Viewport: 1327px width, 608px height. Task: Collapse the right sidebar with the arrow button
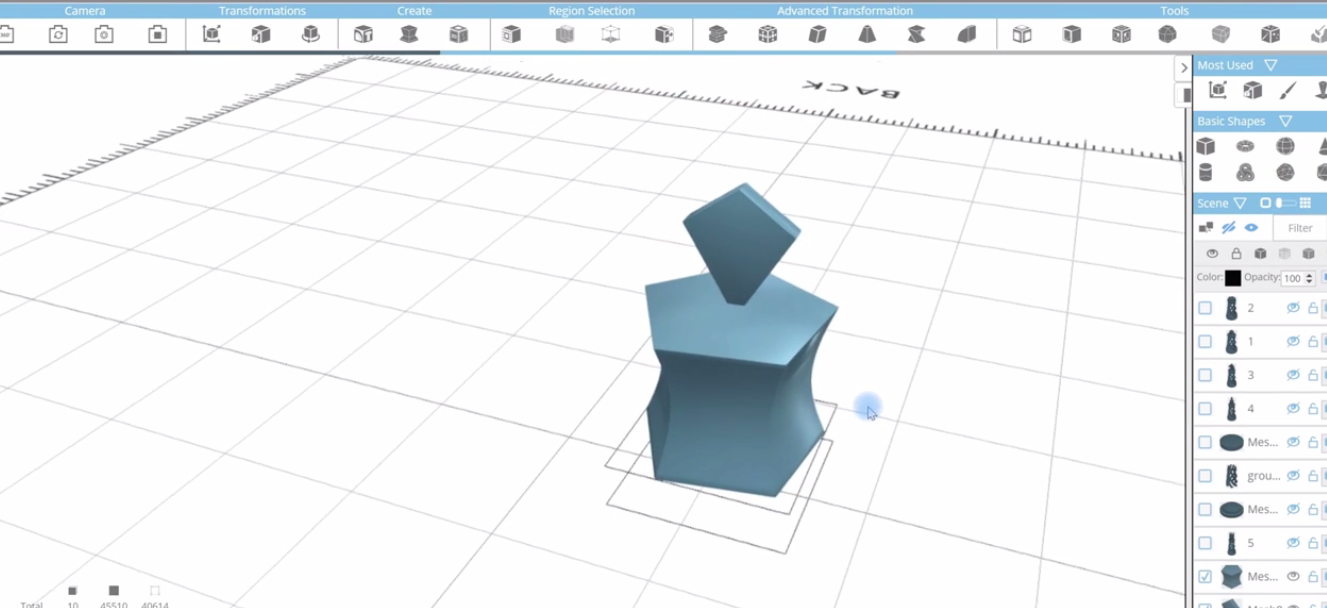pos(1184,68)
